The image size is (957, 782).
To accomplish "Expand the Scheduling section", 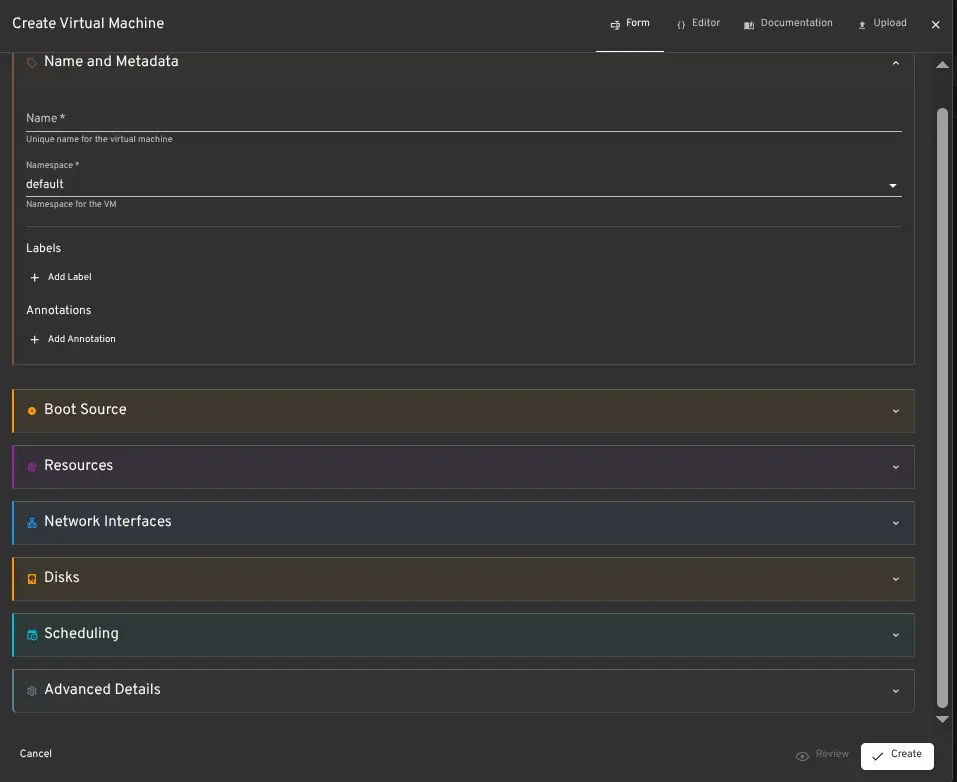I will point(895,635).
